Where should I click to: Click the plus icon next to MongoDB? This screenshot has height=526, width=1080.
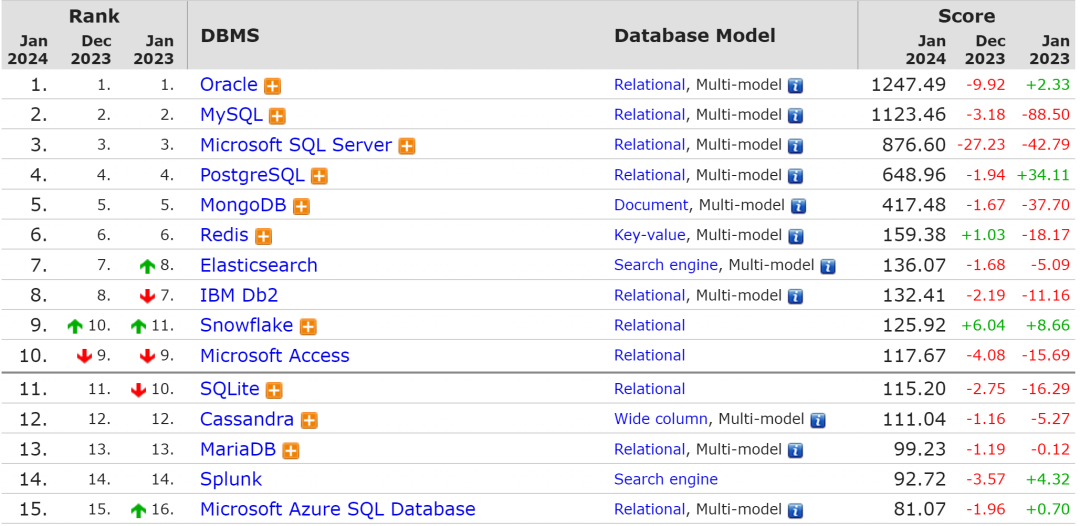pos(301,207)
